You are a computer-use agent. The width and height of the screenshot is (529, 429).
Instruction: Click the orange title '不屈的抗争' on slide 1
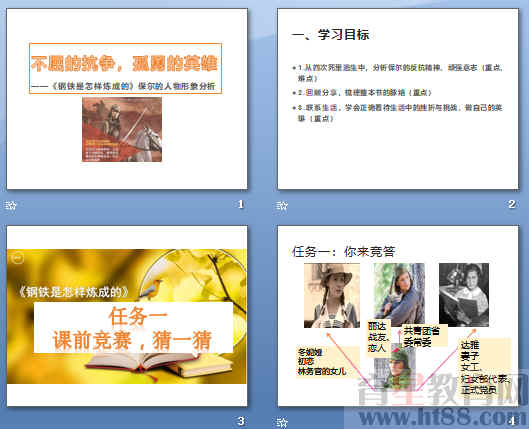coord(124,63)
